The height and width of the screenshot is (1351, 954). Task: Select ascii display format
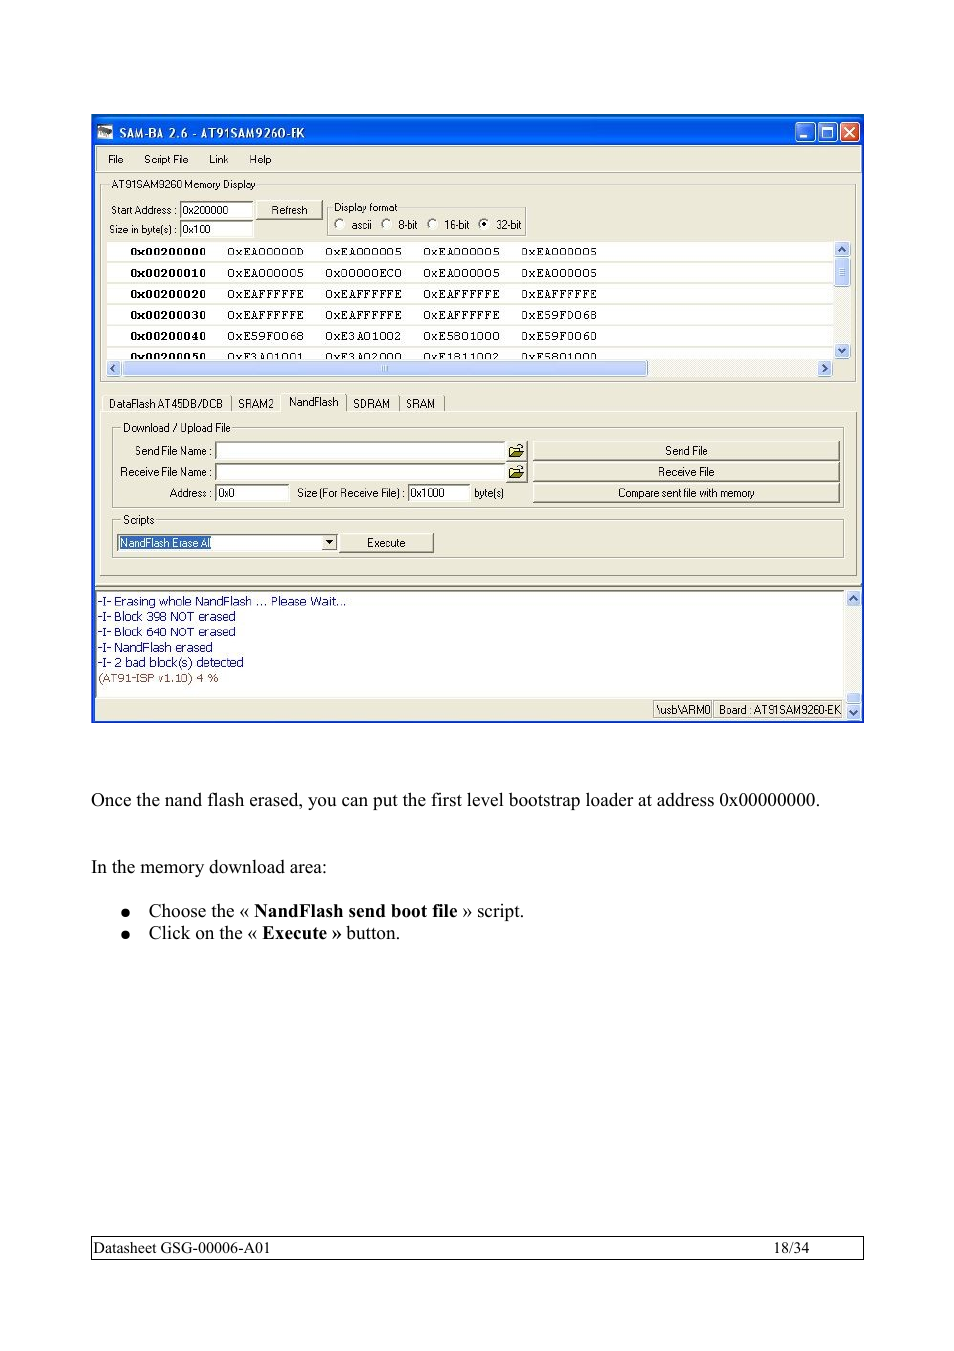point(340,224)
